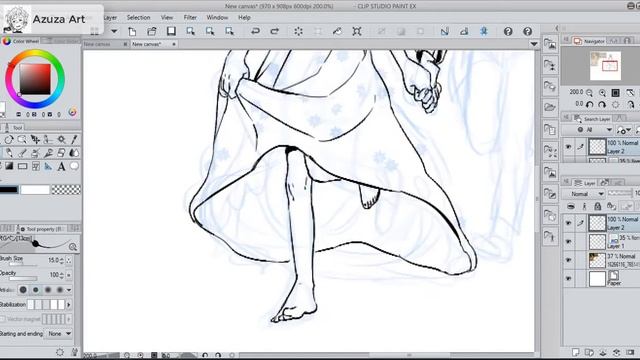This screenshot has height=360, width=640.
Task: Open the Help menu
Action: 244,18
